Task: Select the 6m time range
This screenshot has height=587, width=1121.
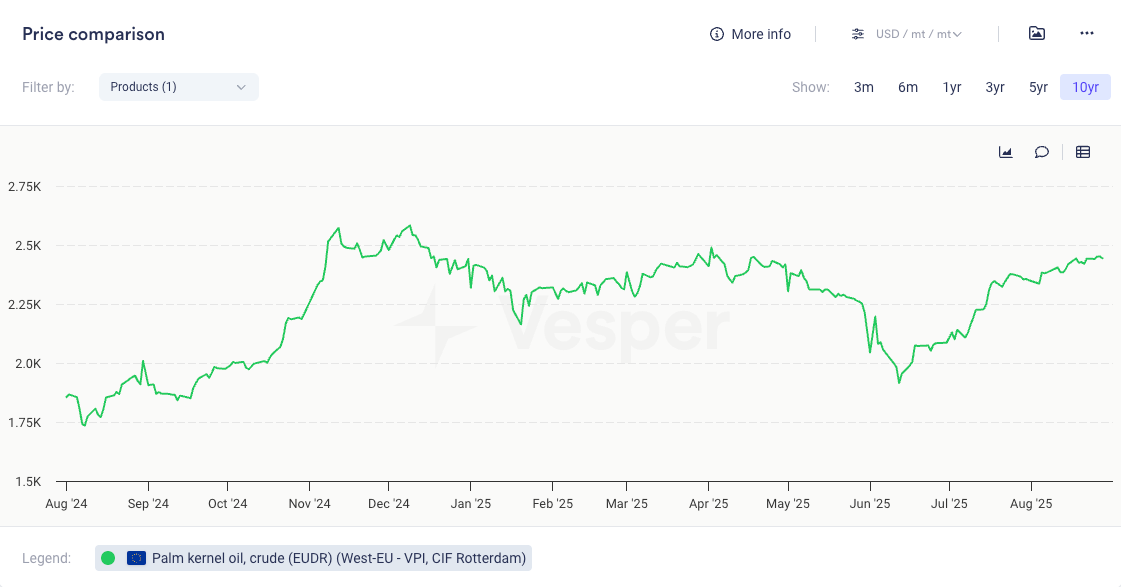Action: (x=908, y=87)
